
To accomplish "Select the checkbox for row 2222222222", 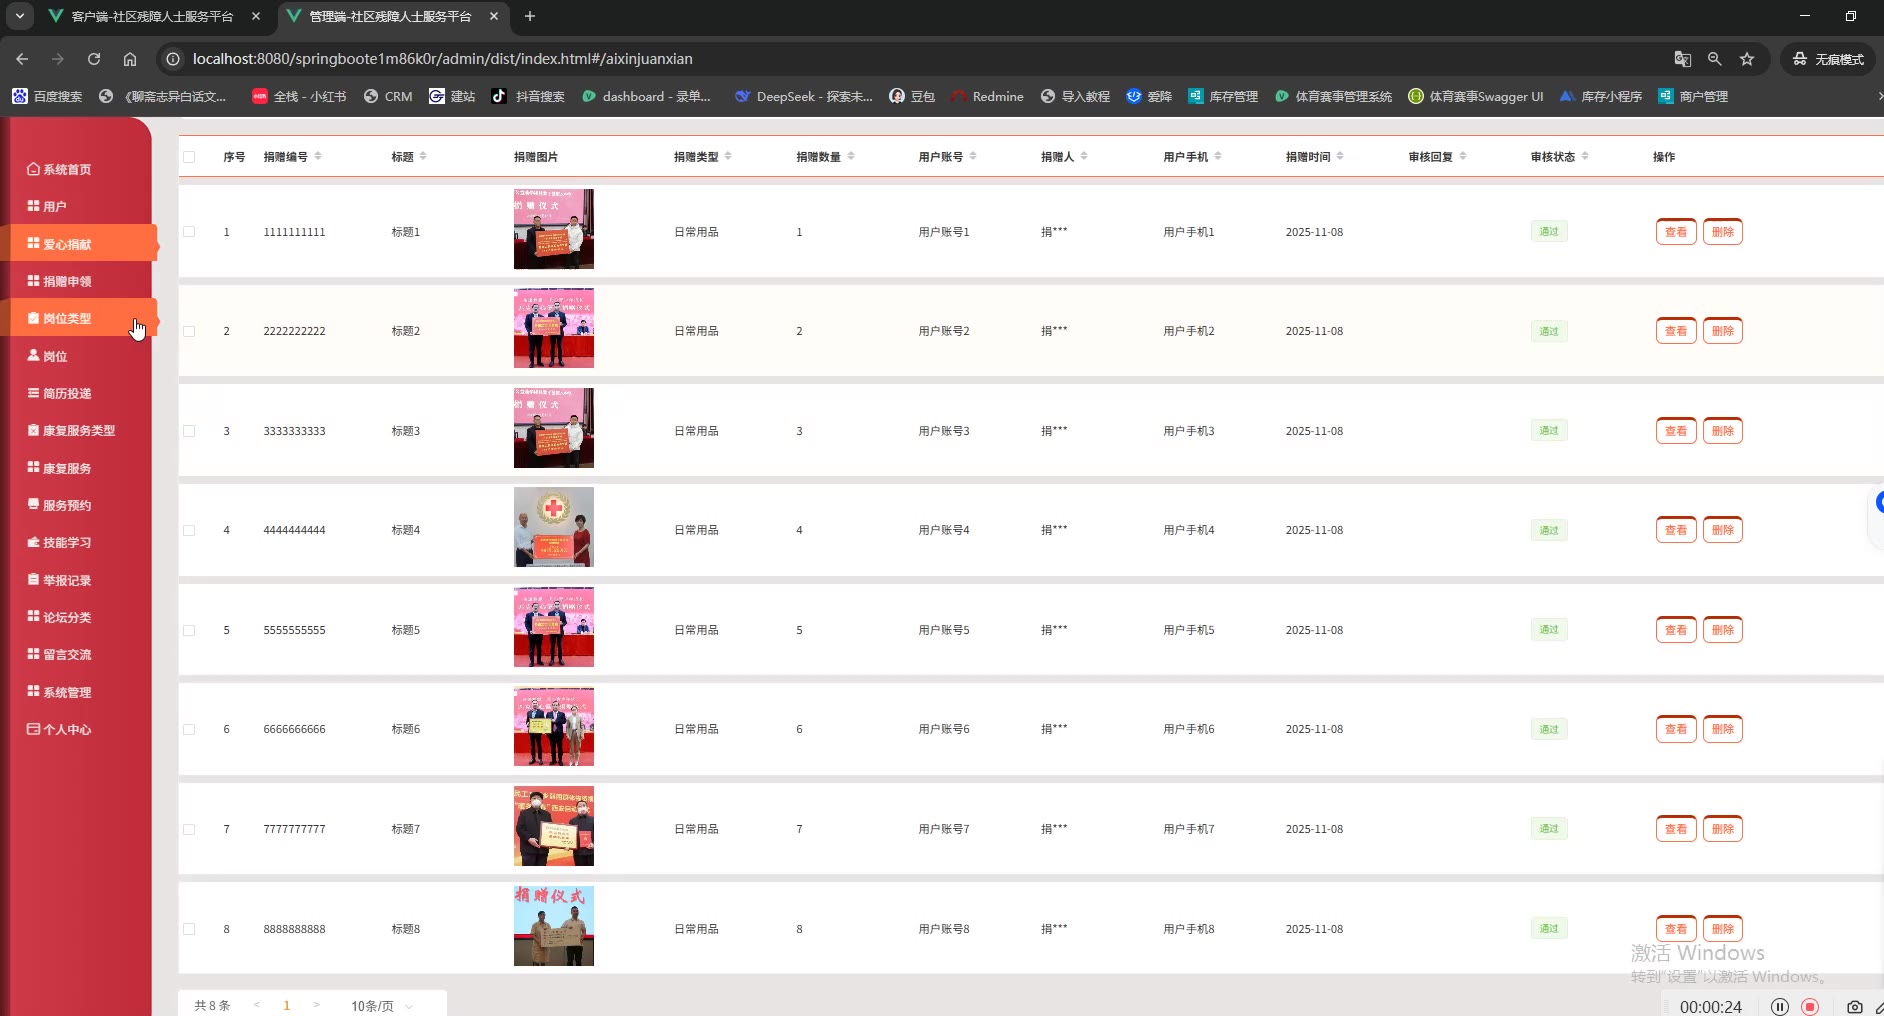I will click(189, 331).
